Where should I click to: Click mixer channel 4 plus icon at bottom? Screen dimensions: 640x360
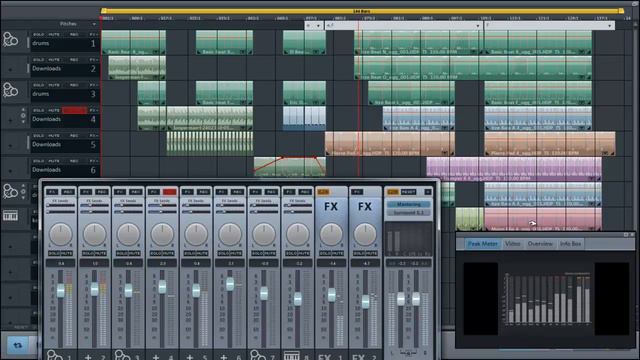point(156,357)
